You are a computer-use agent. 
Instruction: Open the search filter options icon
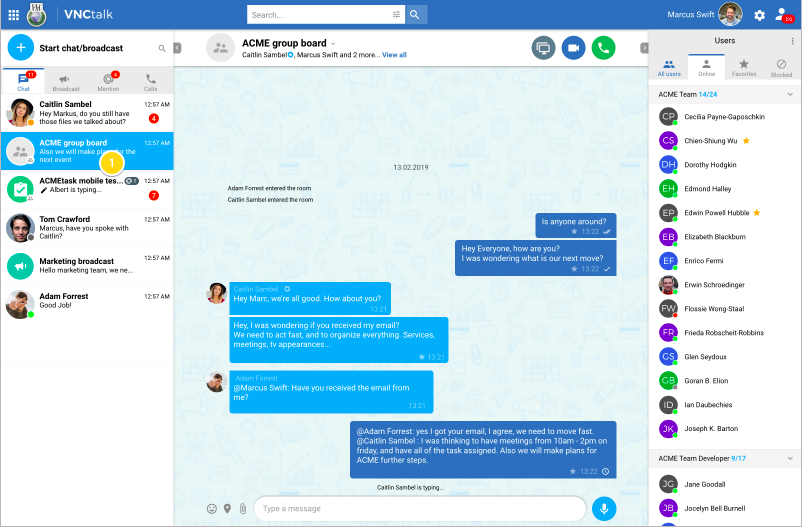[x=396, y=15]
